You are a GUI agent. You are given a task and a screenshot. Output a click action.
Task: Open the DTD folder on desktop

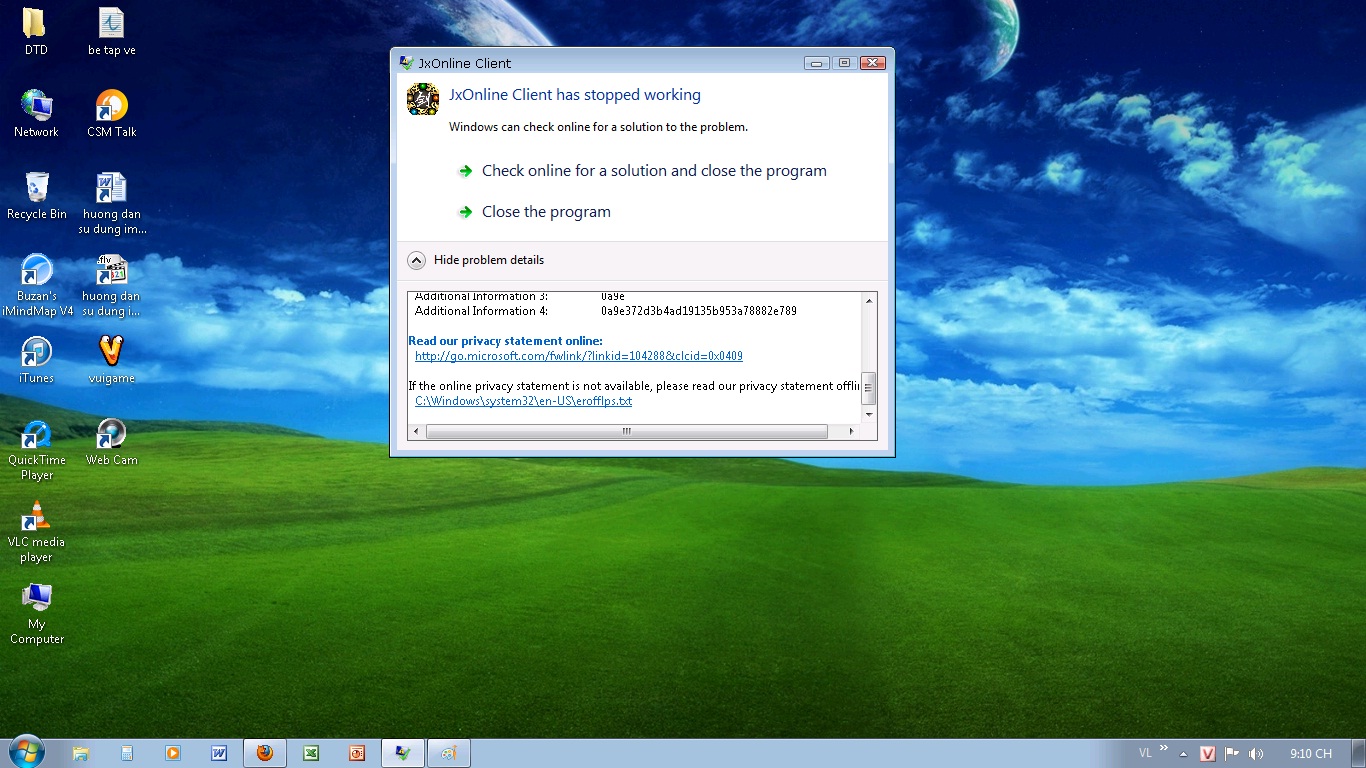36,30
